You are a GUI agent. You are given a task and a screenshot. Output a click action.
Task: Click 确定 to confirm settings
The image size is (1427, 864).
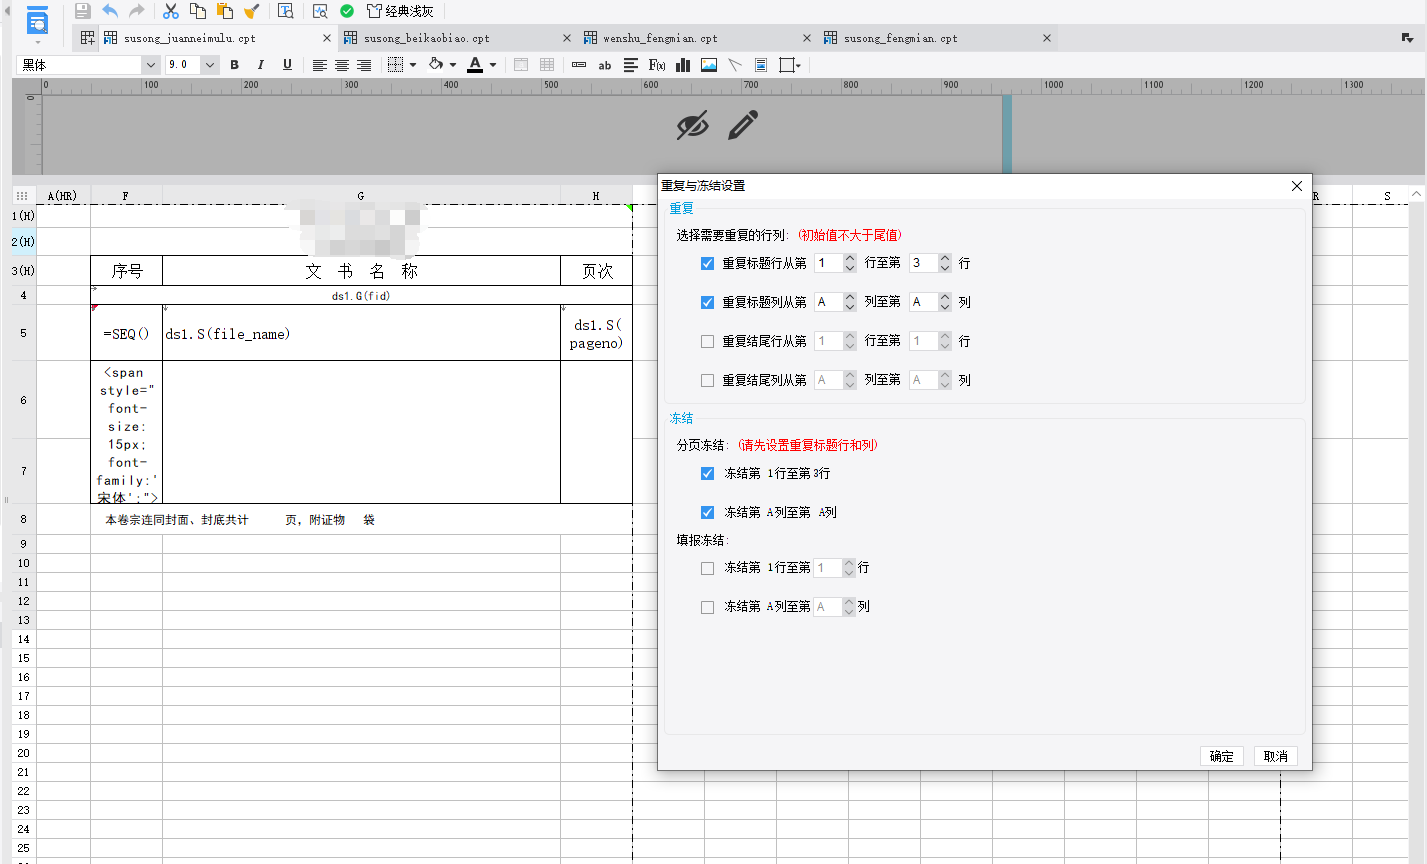coord(1222,756)
